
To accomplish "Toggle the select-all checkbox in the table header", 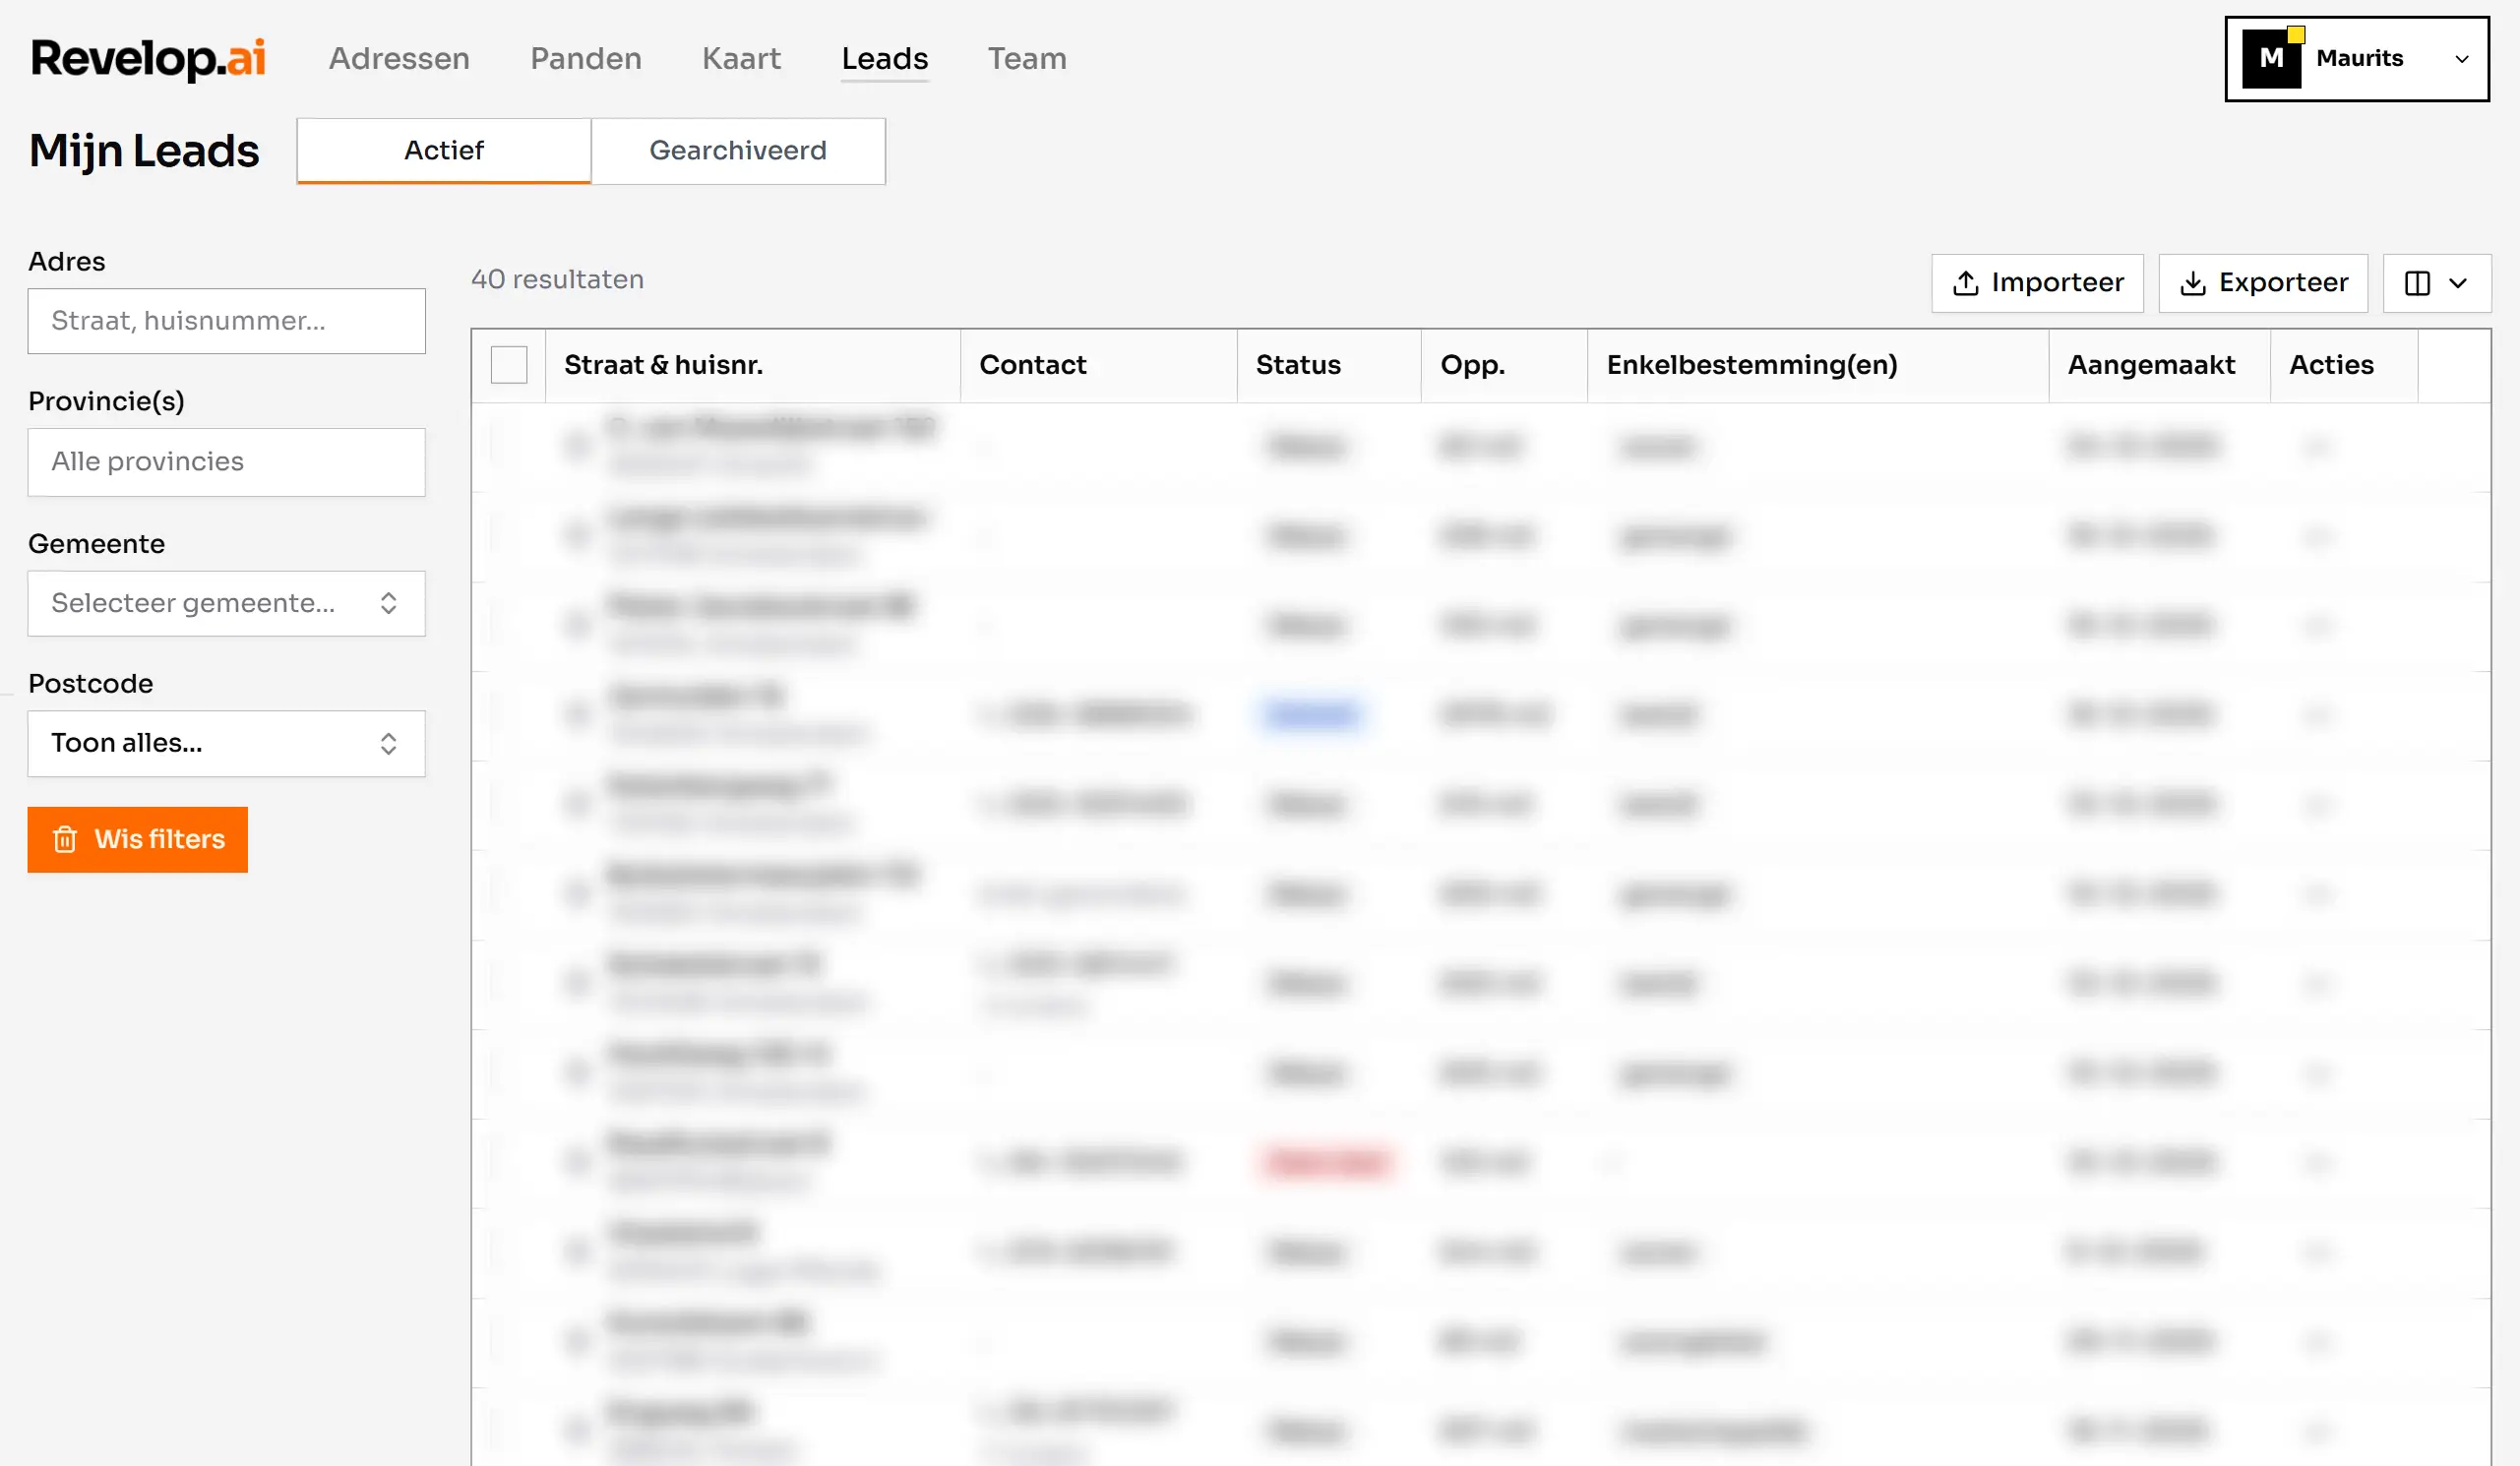I will pos(509,364).
